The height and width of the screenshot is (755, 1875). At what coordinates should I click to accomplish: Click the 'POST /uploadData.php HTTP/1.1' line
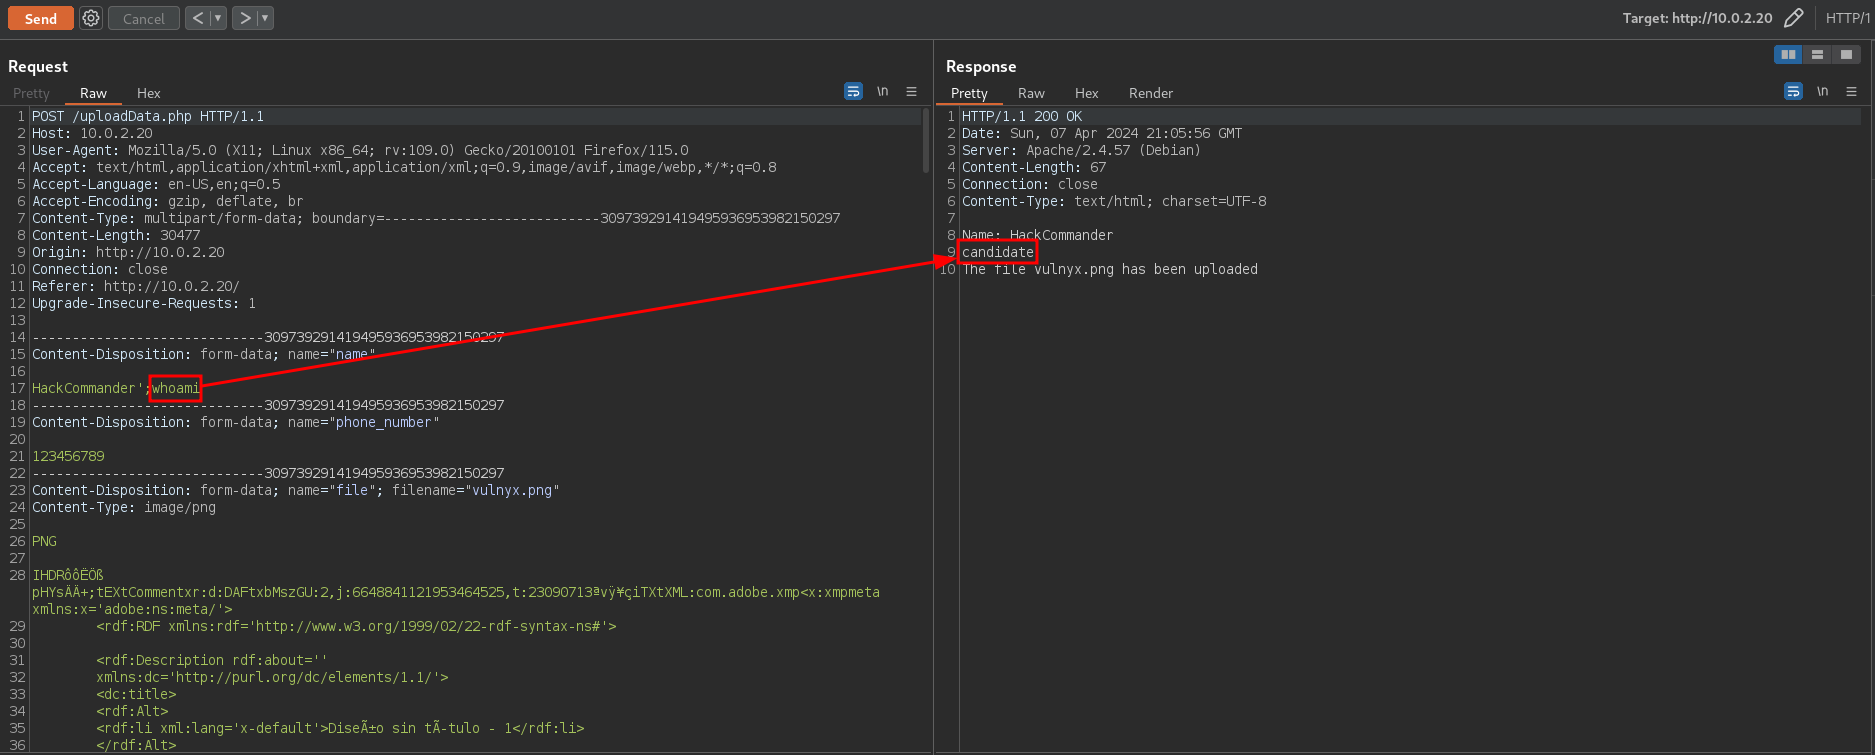pos(148,116)
